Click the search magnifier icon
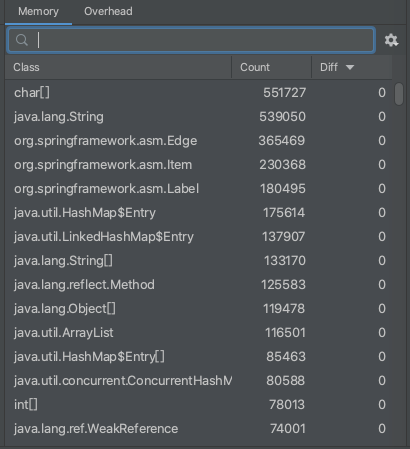This screenshot has height=449, width=410. point(22,40)
